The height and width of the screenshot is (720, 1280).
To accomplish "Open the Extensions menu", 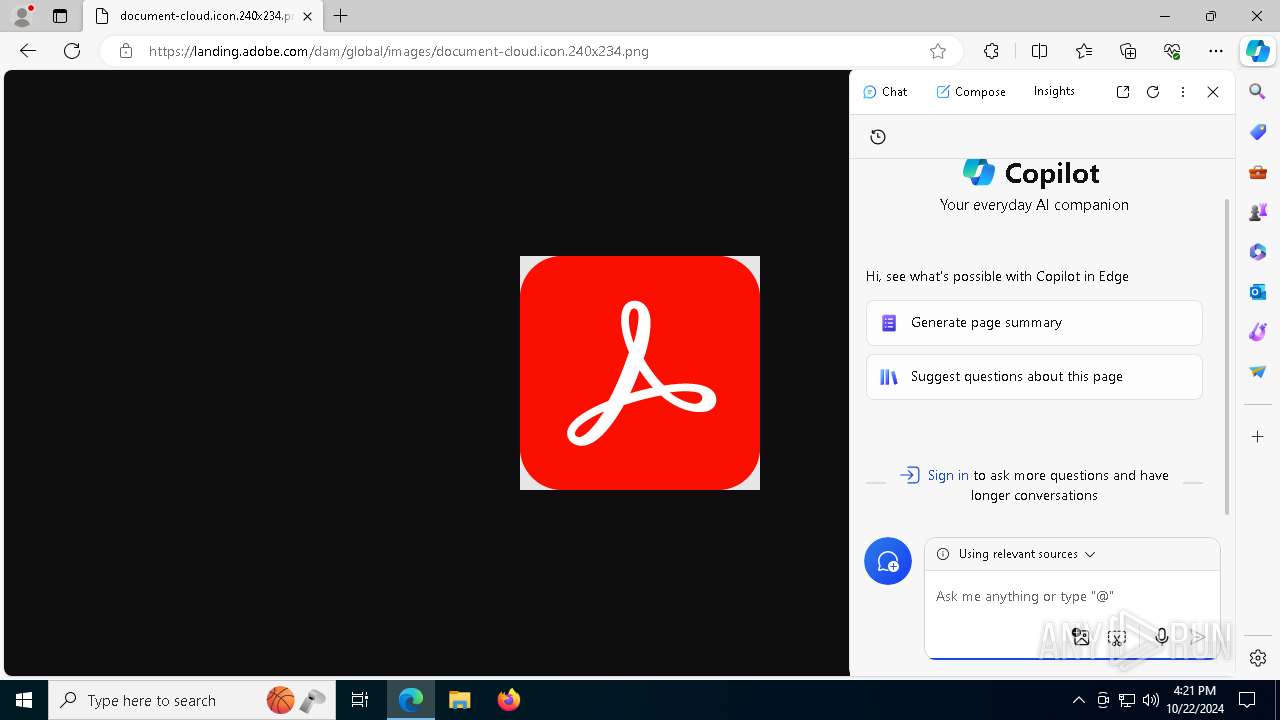I will (991, 51).
